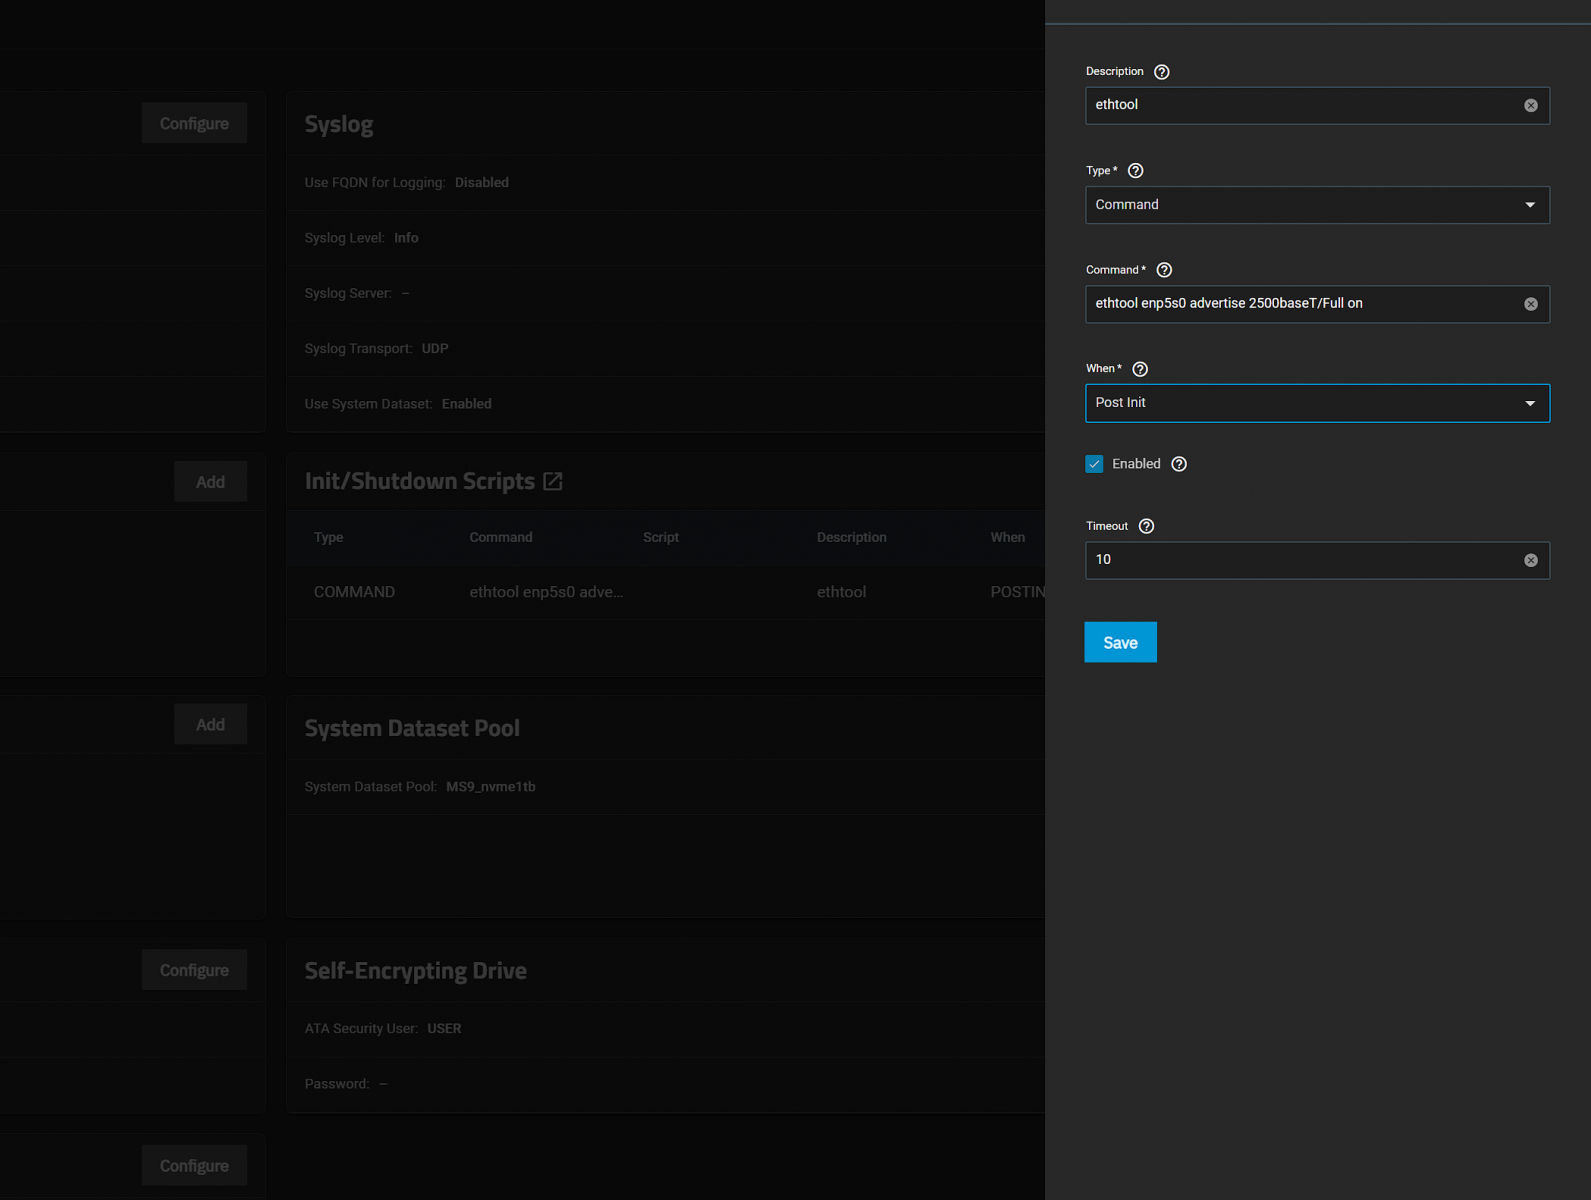Viewport: 1591px width, 1200px height.
Task: Select the Syslog Transport UDP value
Action: point(435,349)
